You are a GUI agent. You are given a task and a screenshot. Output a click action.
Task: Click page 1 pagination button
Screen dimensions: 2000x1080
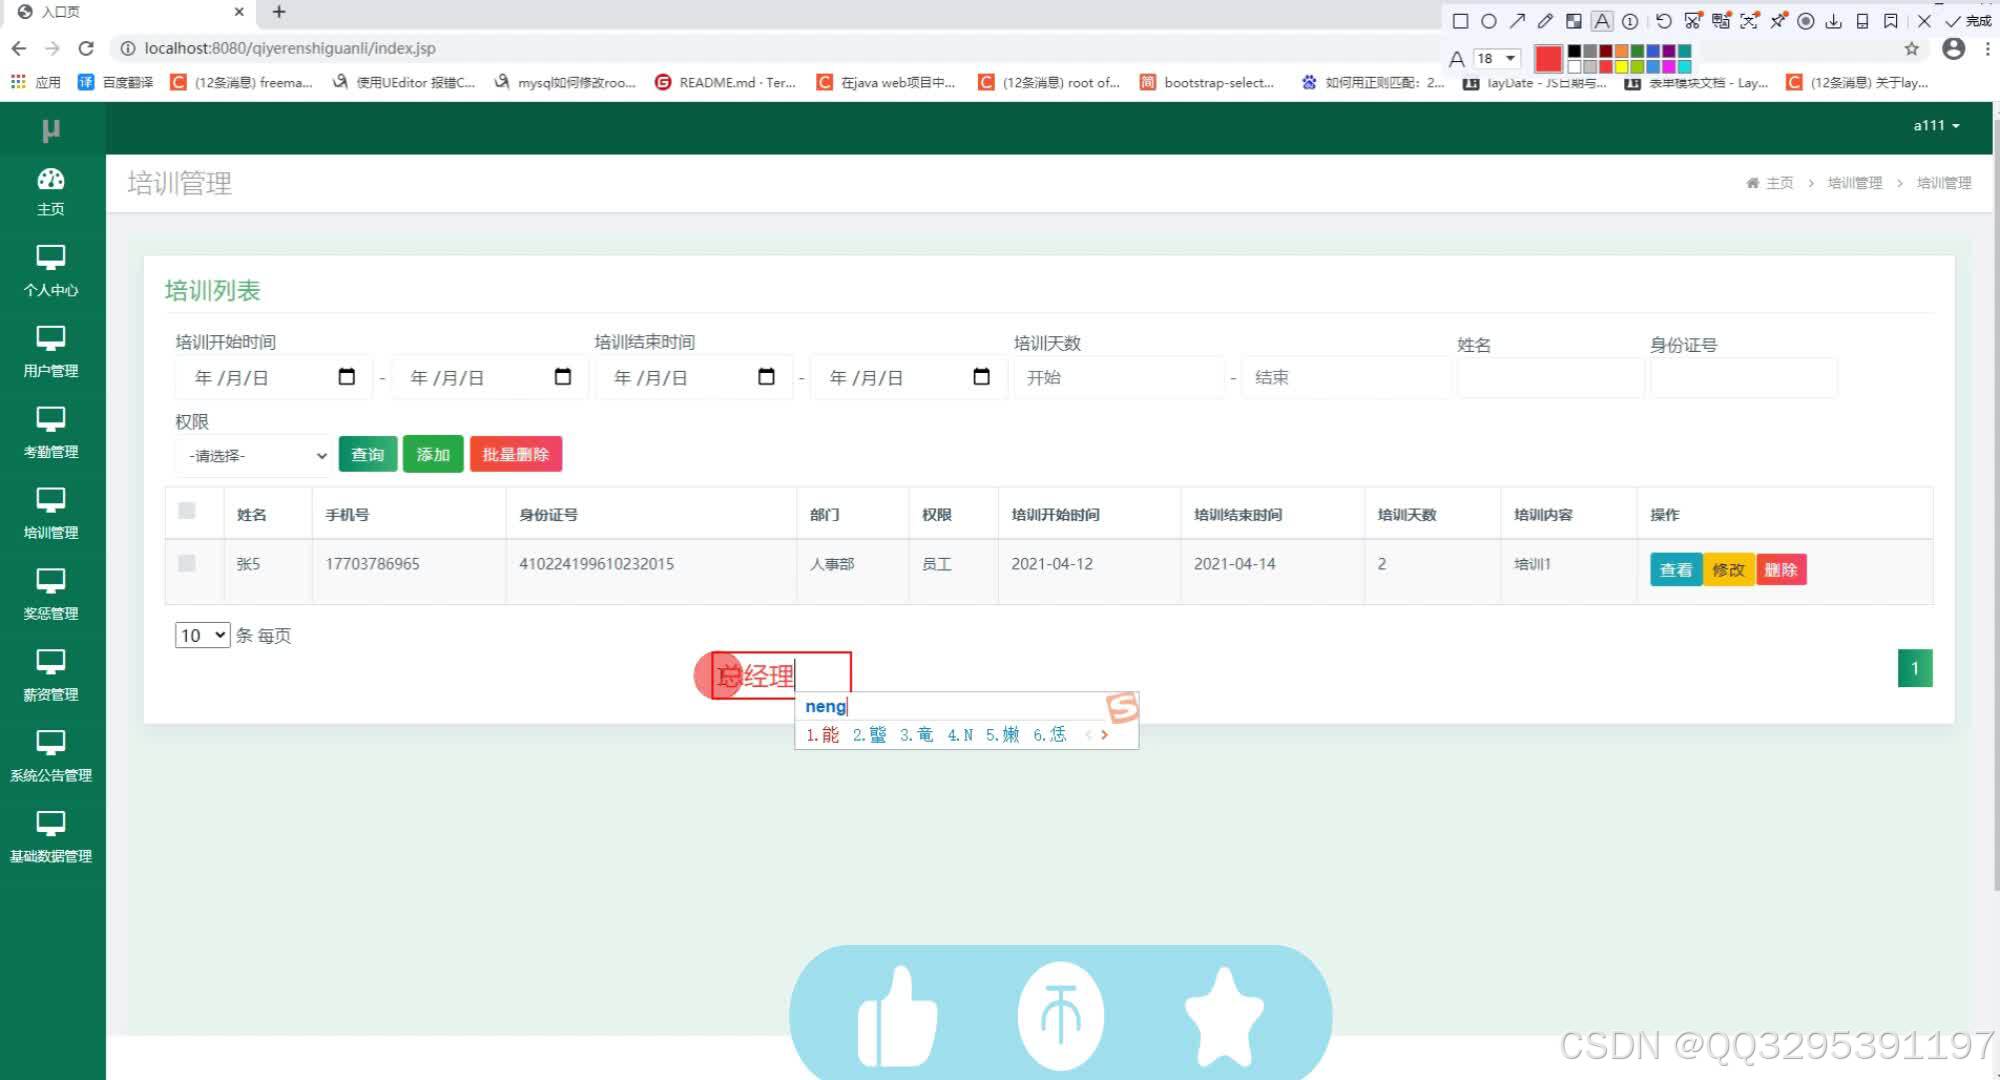coord(1915,668)
